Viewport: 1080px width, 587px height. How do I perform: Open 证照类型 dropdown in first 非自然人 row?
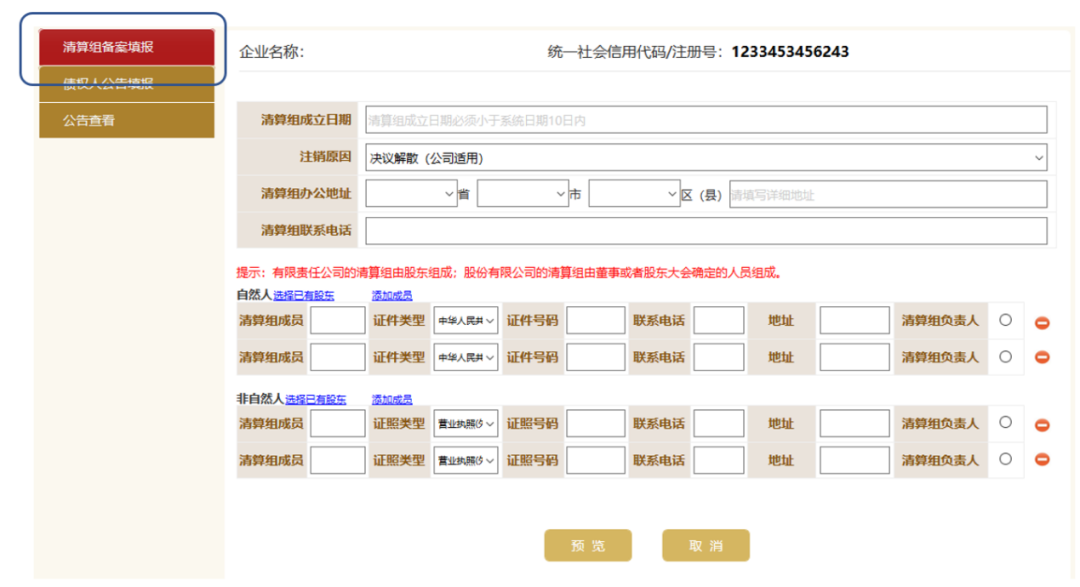(465, 424)
